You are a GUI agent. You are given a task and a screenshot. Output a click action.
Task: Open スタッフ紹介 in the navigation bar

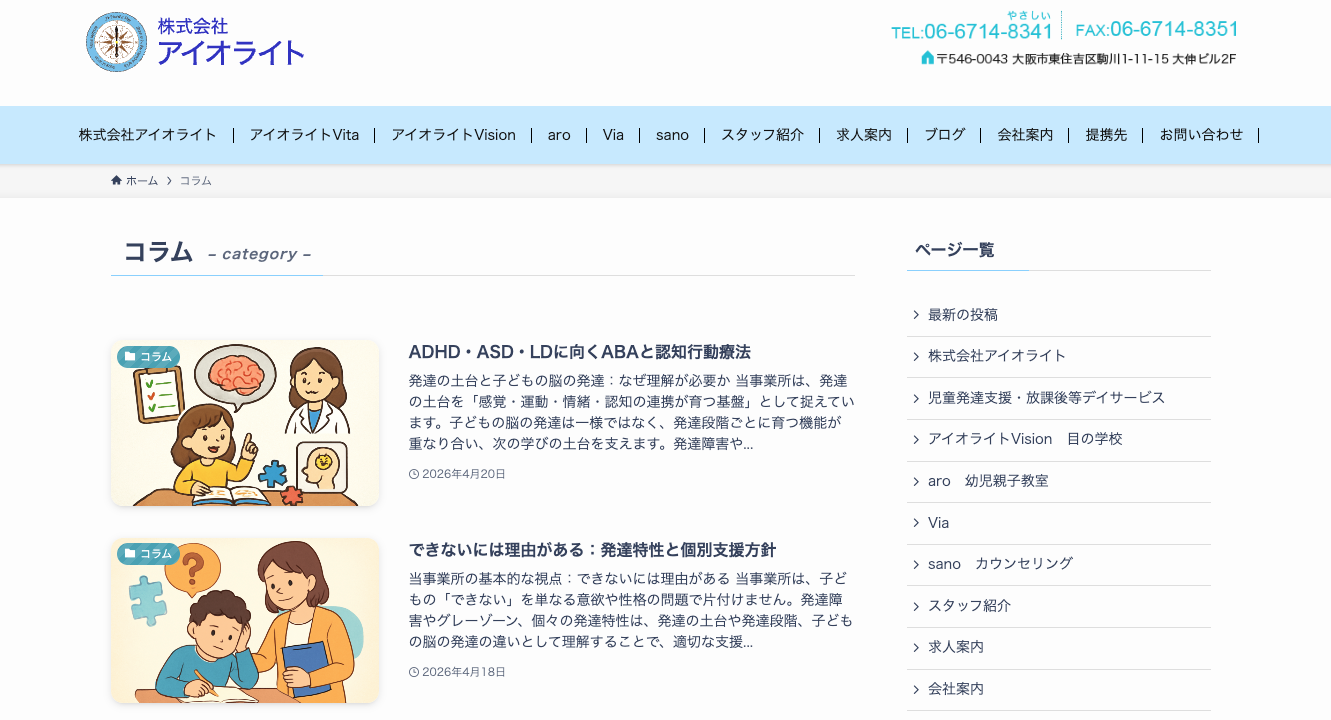762,135
